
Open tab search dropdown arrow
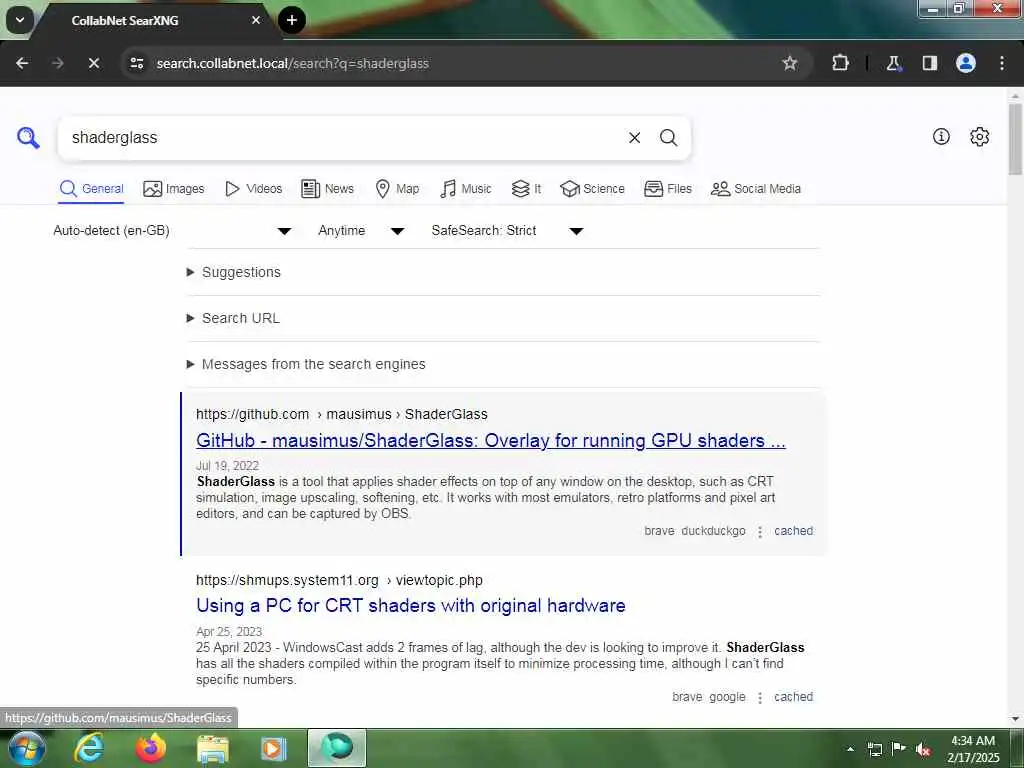click(x=20, y=20)
